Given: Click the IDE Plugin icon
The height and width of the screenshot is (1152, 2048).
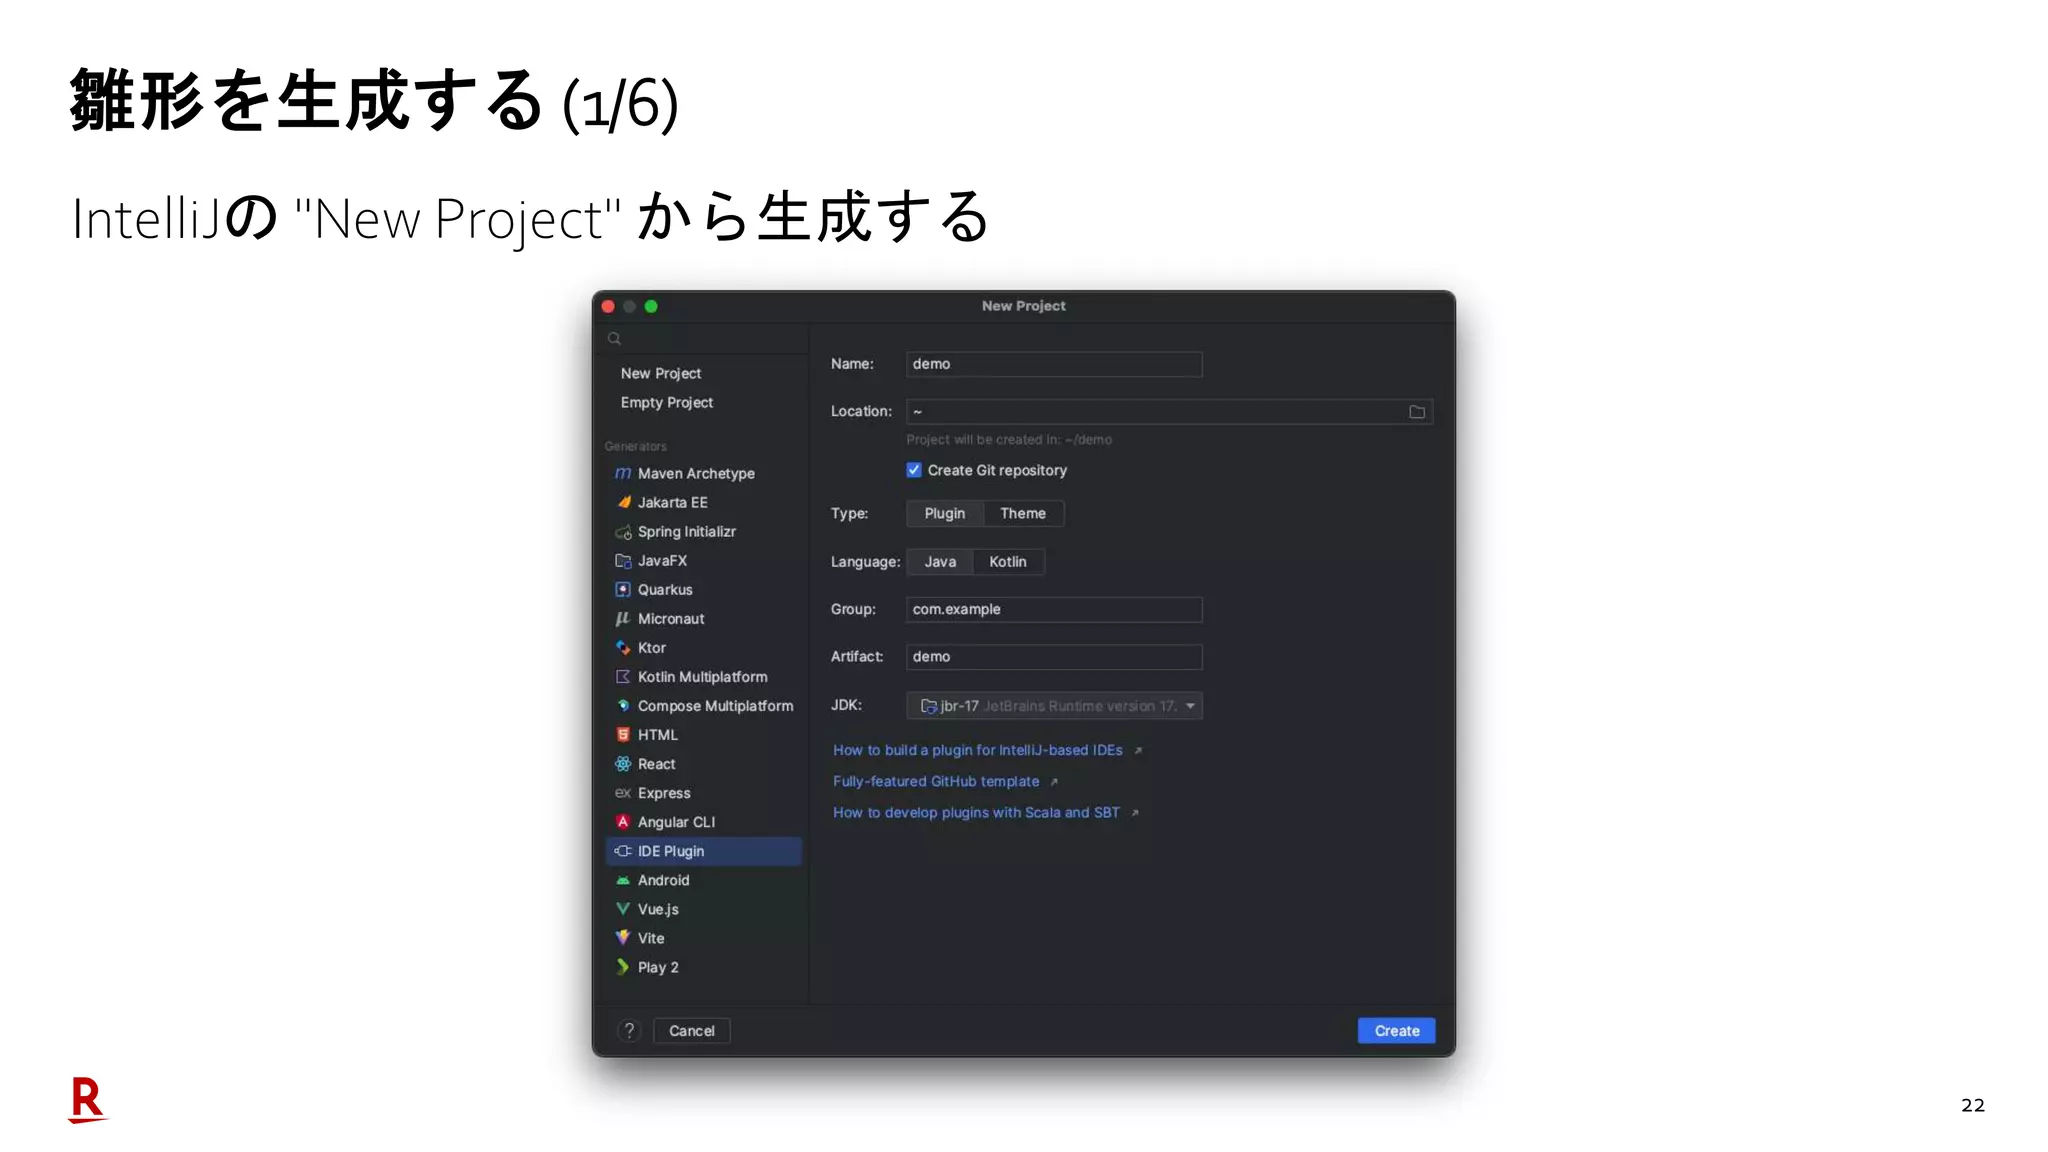Looking at the screenshot, I should point(623,851).
